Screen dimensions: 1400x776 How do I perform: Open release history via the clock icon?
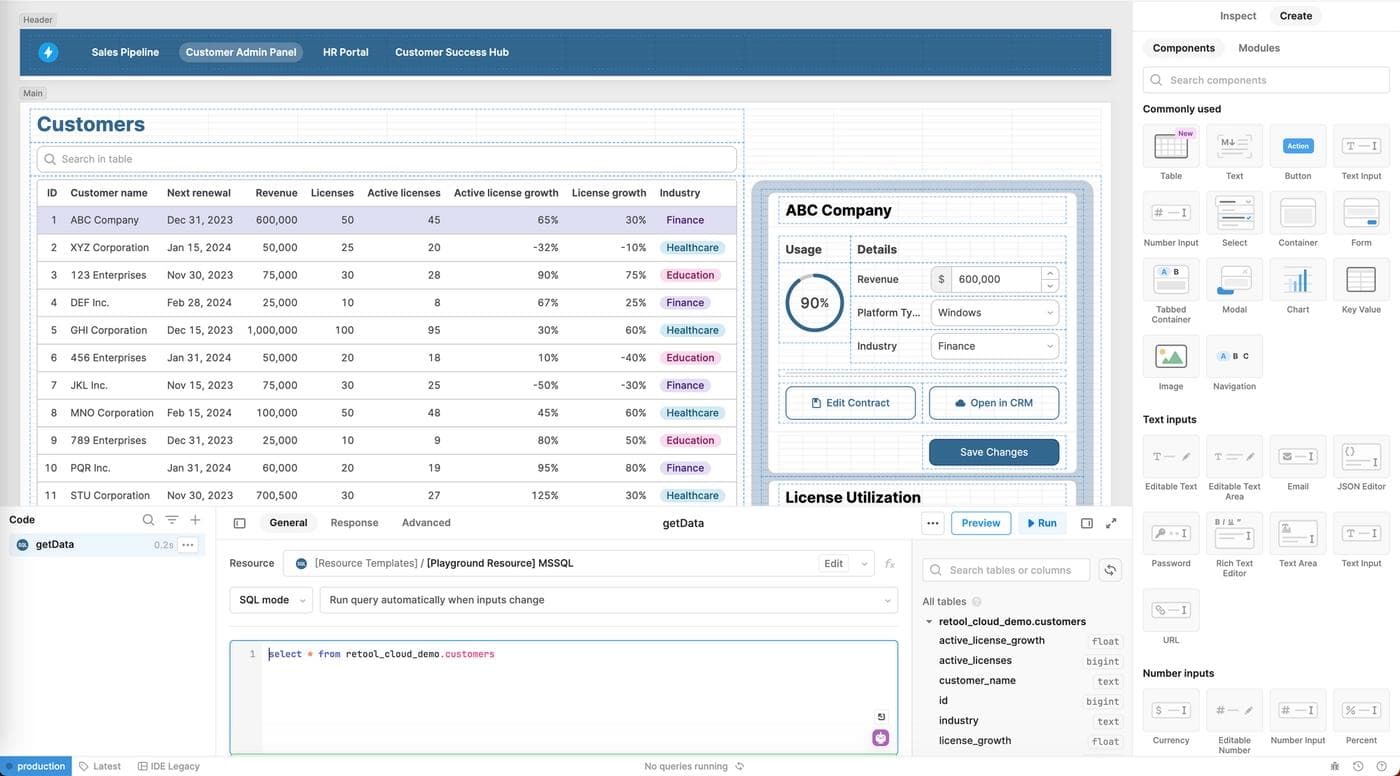coord(1357,766)
